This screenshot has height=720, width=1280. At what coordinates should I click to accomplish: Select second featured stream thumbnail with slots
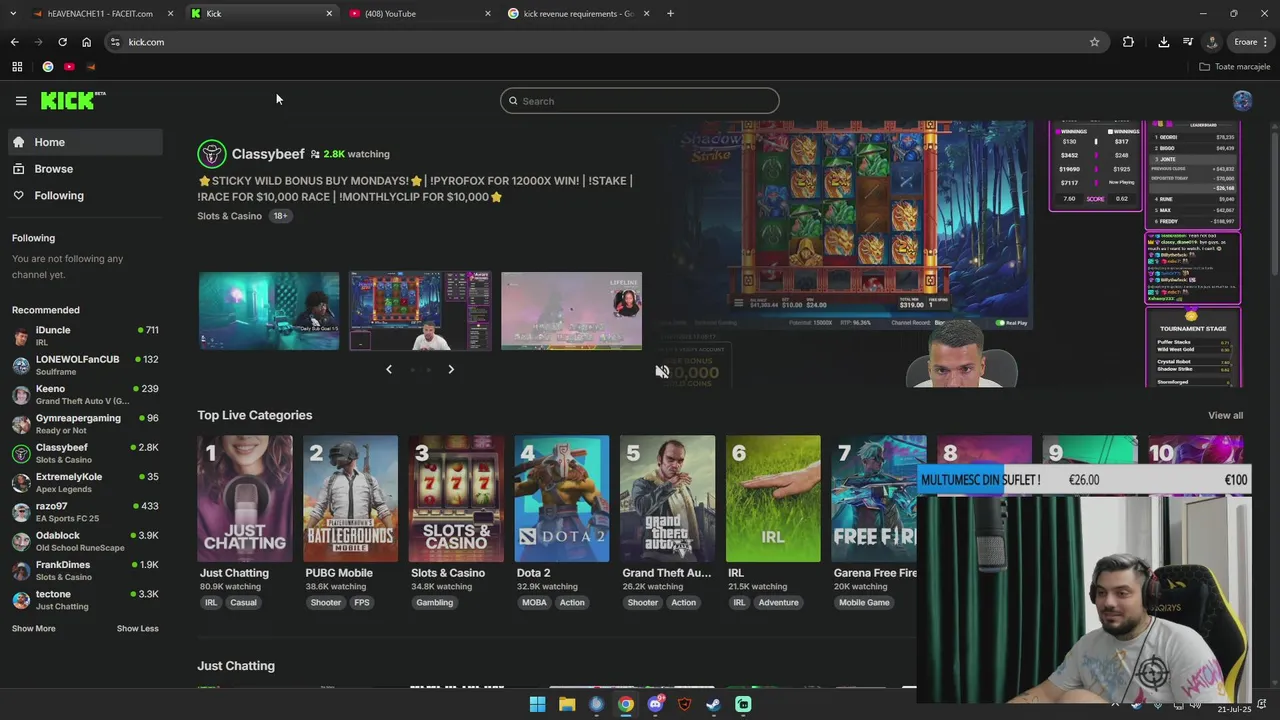tap(420, 311)
